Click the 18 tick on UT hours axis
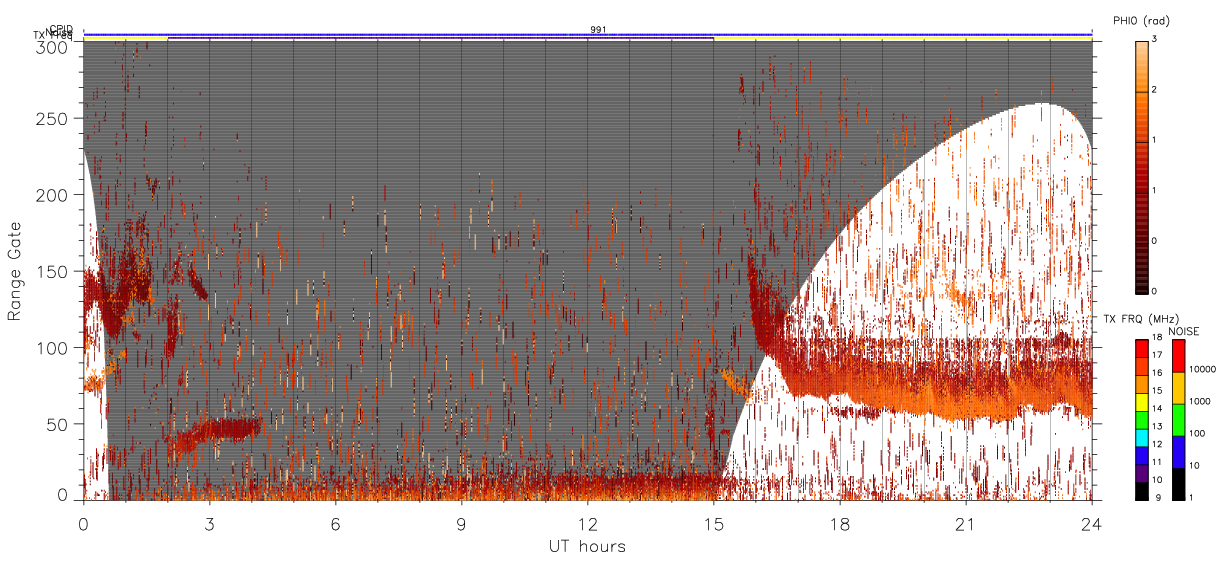 pos(840,524)
